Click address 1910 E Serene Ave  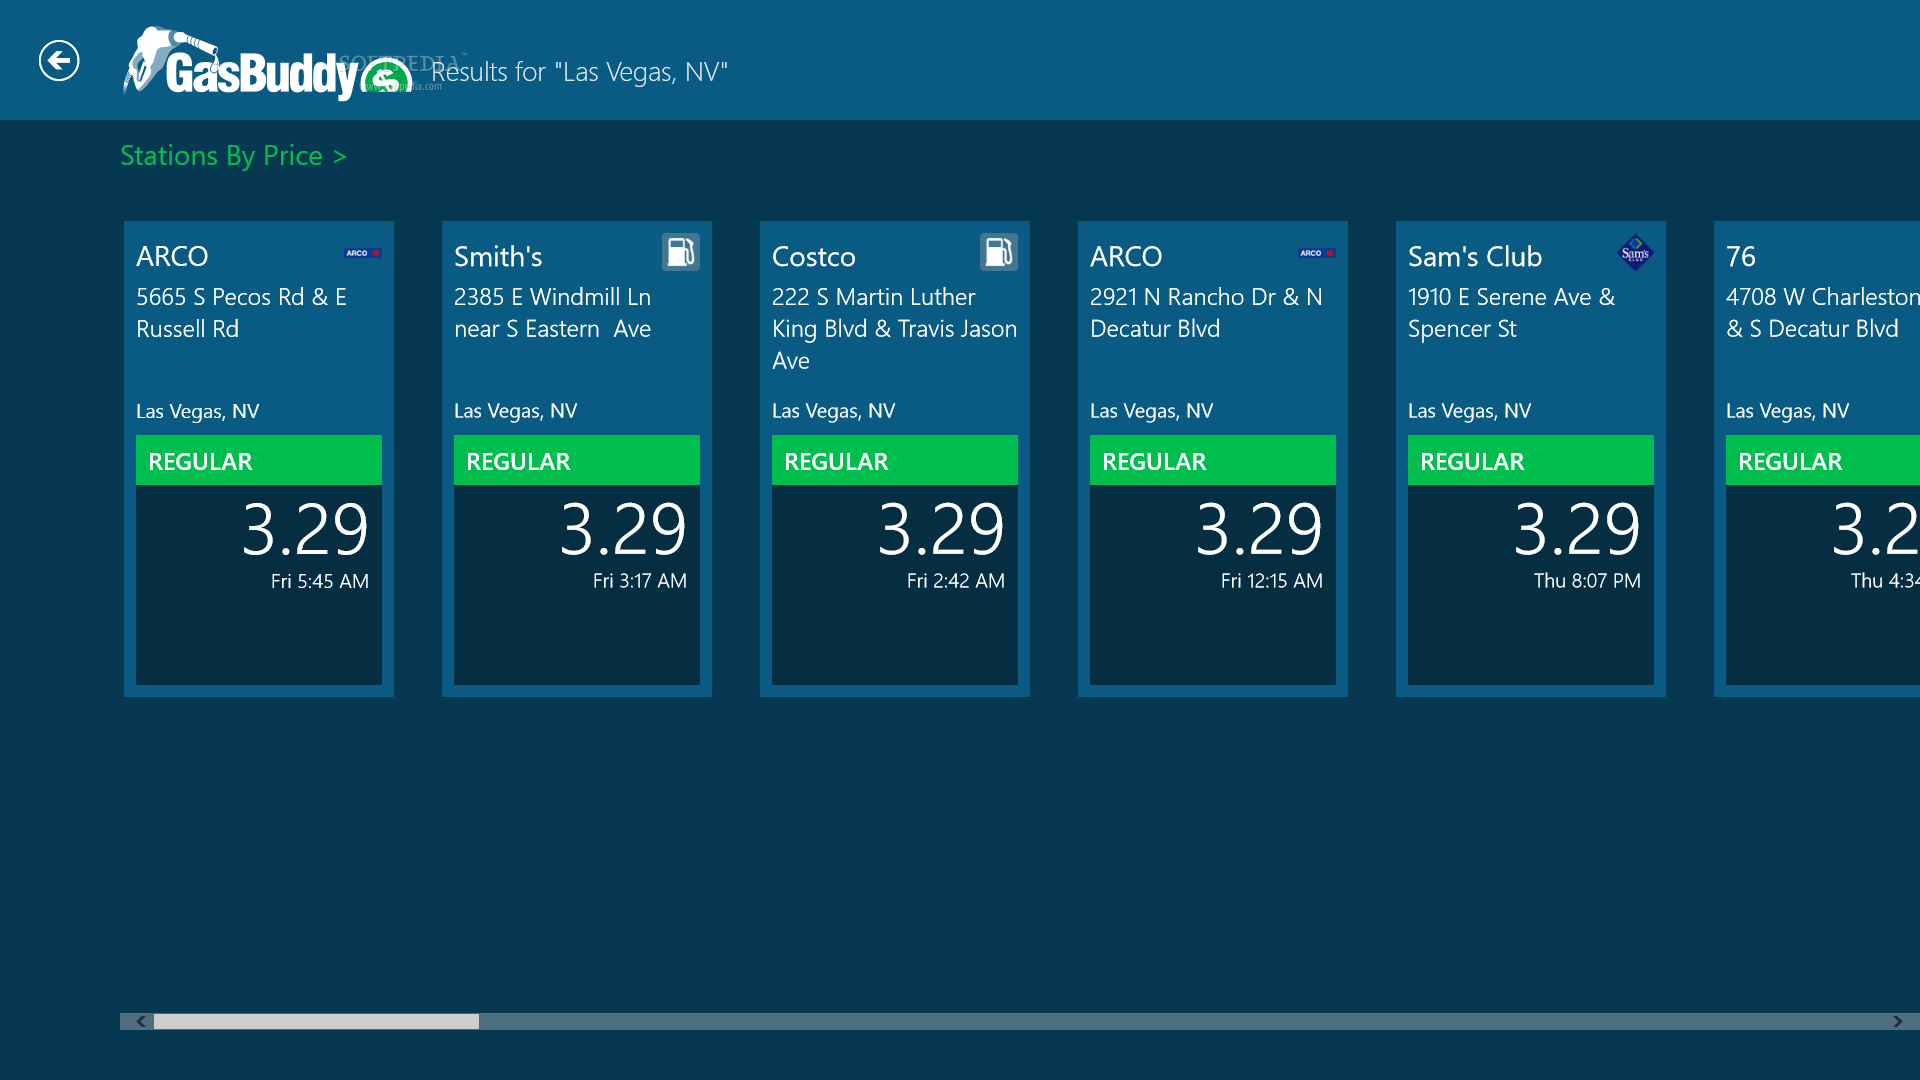click(x=1511, y=313)
